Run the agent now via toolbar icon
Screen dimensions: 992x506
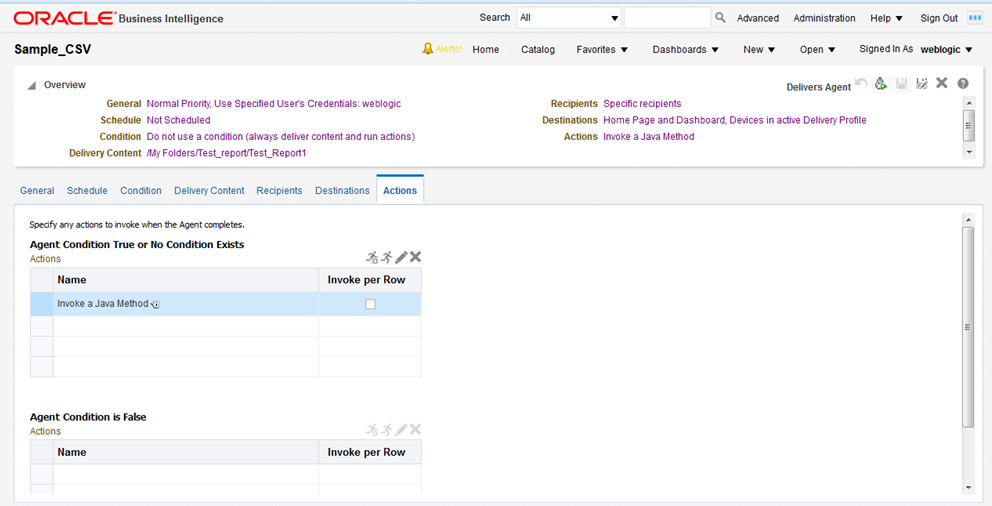pos(881,83)
